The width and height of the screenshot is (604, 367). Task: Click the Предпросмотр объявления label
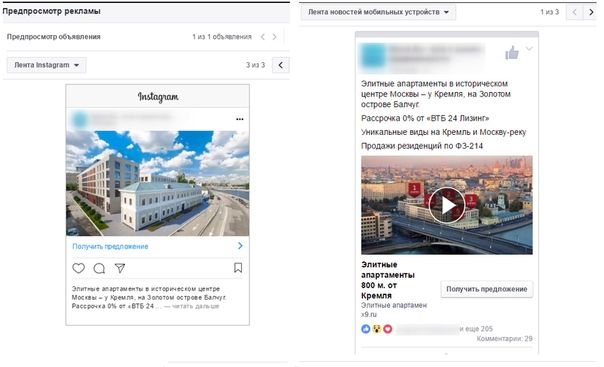(54, 37)
